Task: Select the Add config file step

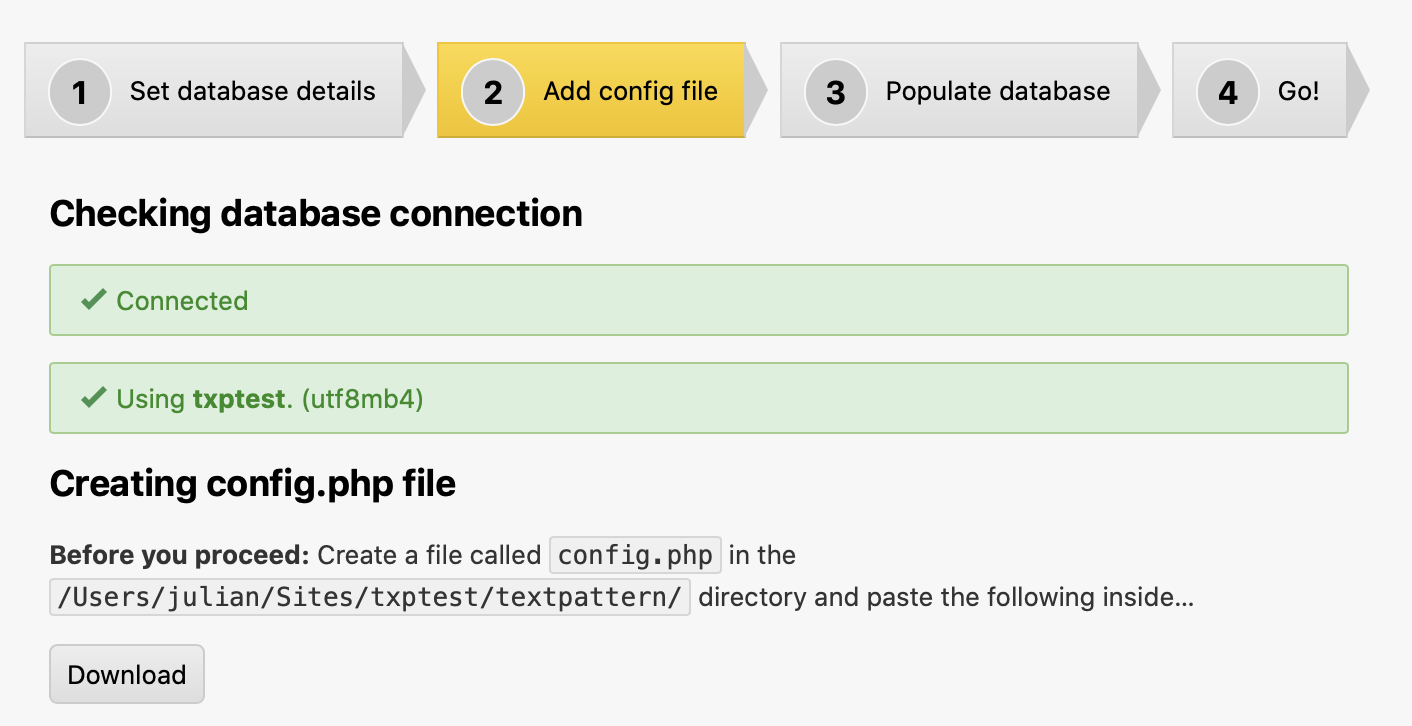Action: 630,91
